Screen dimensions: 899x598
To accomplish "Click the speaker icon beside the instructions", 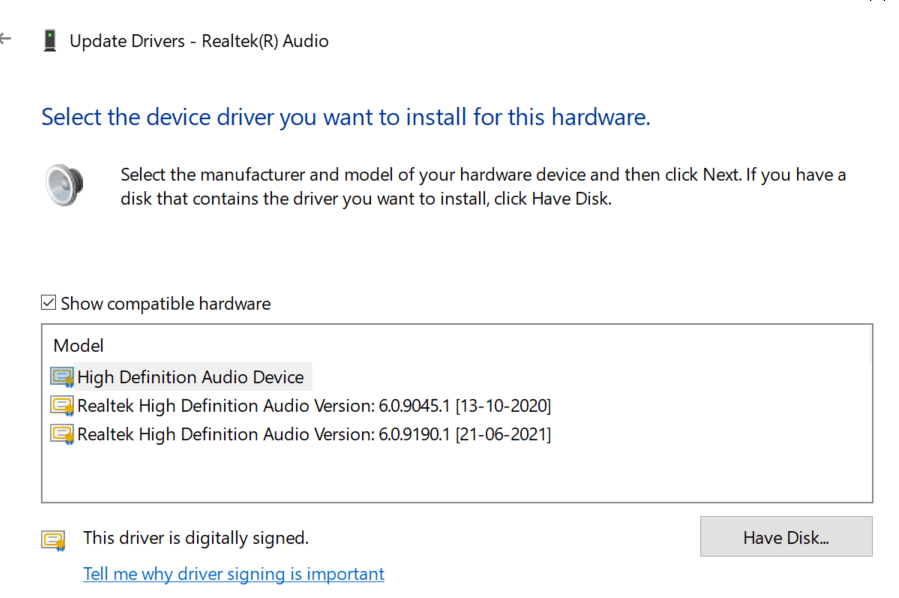I will tap(64, 186).
